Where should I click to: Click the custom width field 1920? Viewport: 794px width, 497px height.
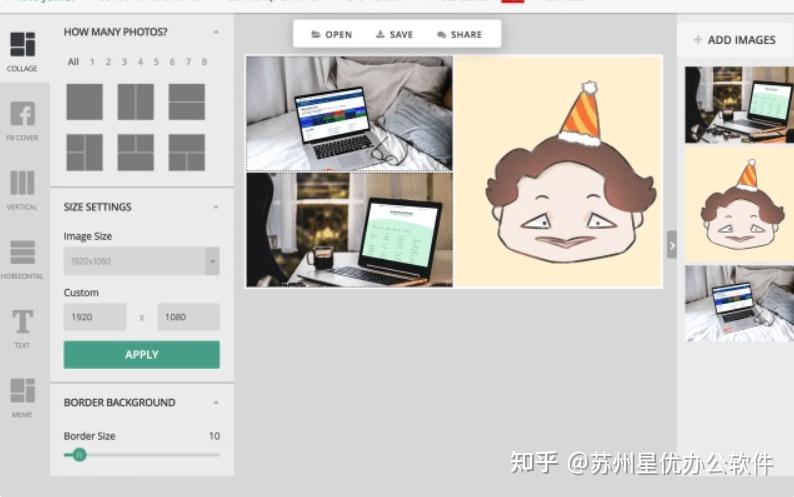click(95, 317)
